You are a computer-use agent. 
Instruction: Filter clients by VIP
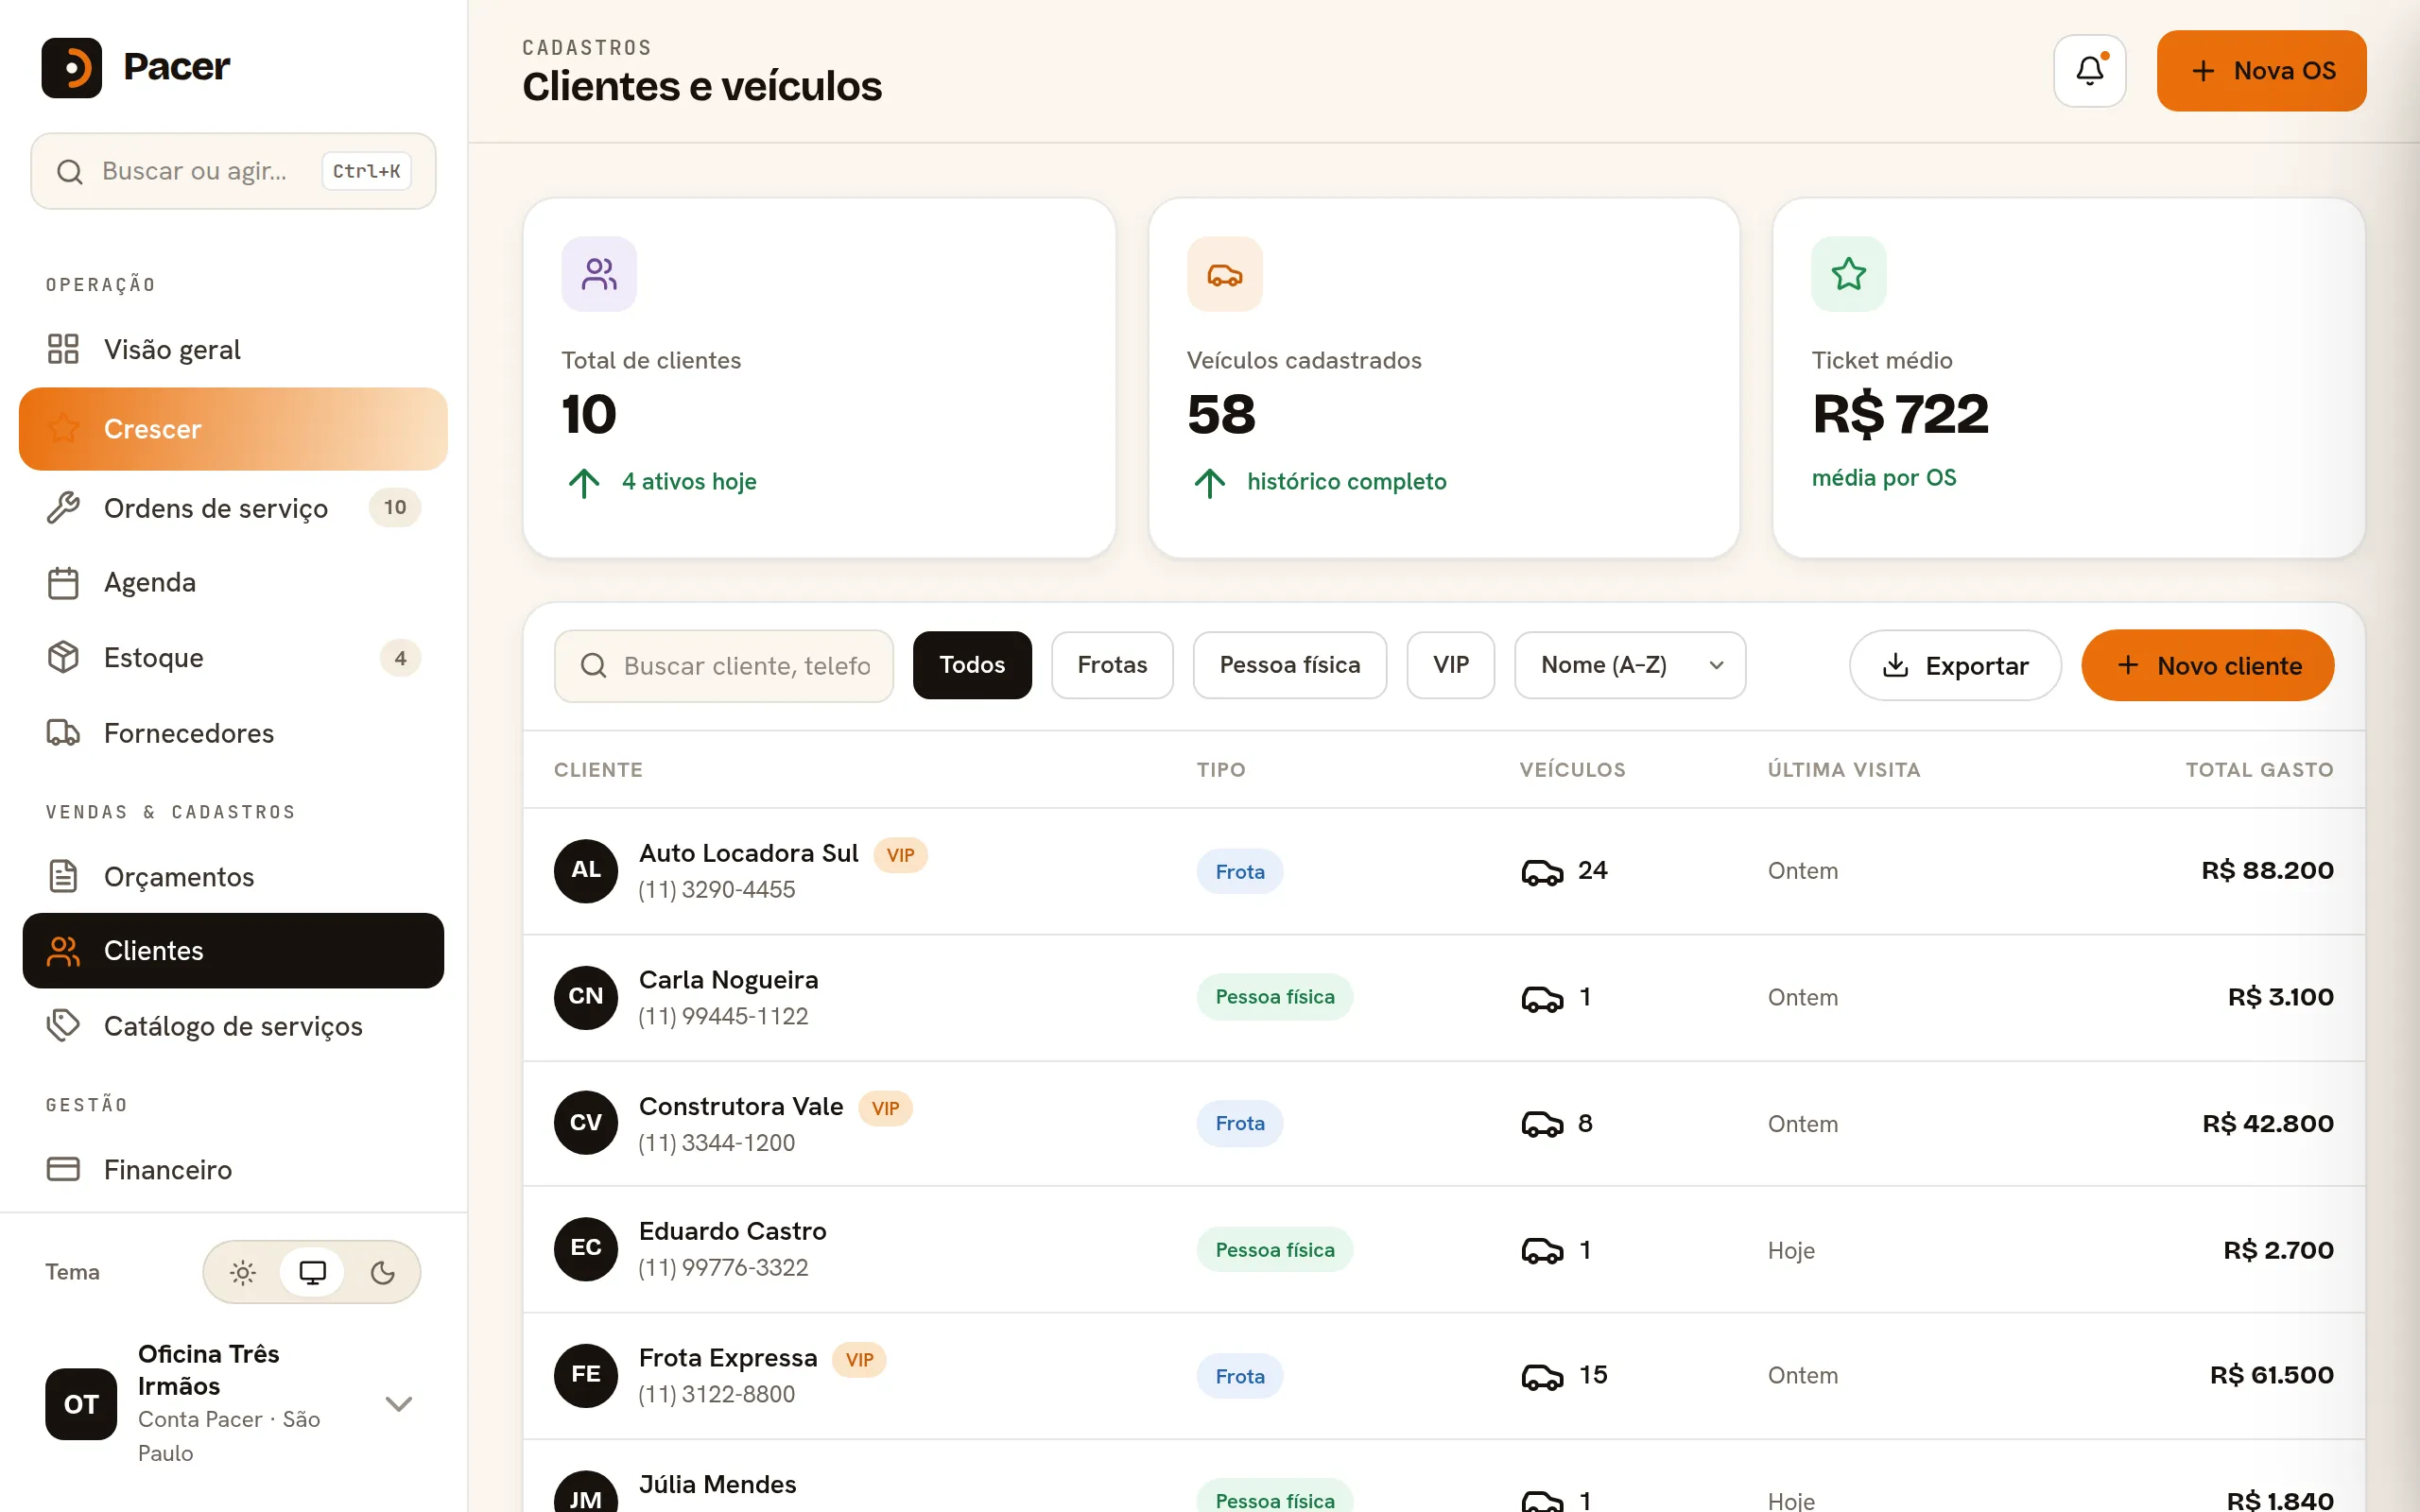tap(1450, 665)
